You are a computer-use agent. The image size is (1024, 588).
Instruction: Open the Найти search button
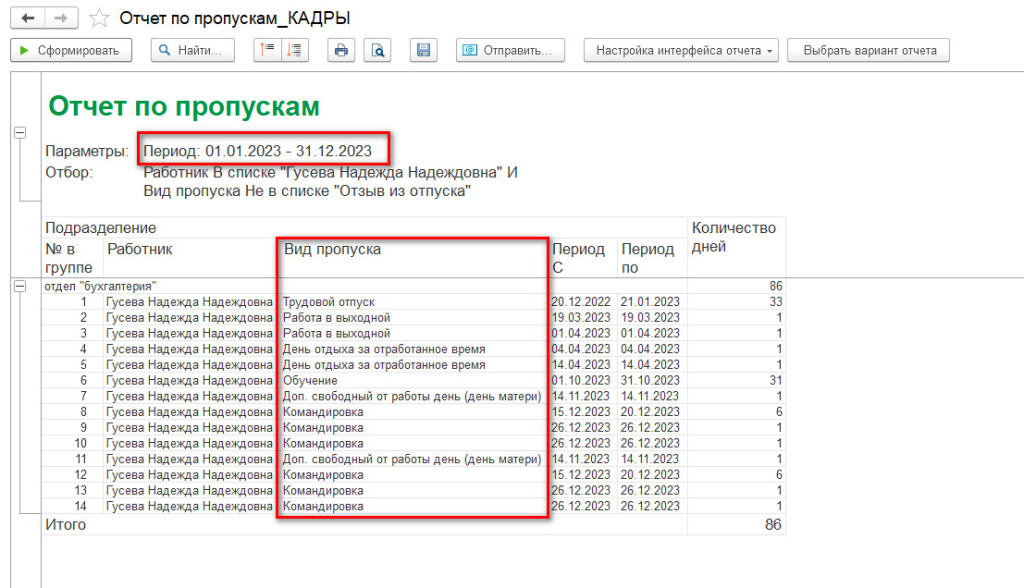(193, 50)
